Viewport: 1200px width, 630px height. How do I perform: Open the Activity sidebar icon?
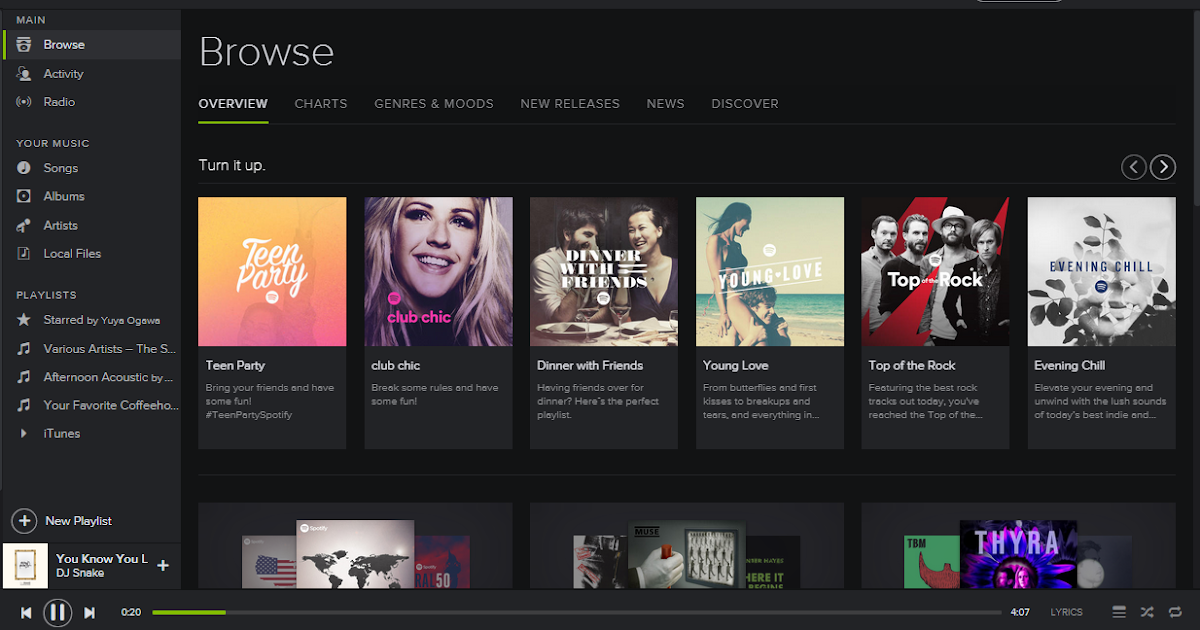[24, 74]
